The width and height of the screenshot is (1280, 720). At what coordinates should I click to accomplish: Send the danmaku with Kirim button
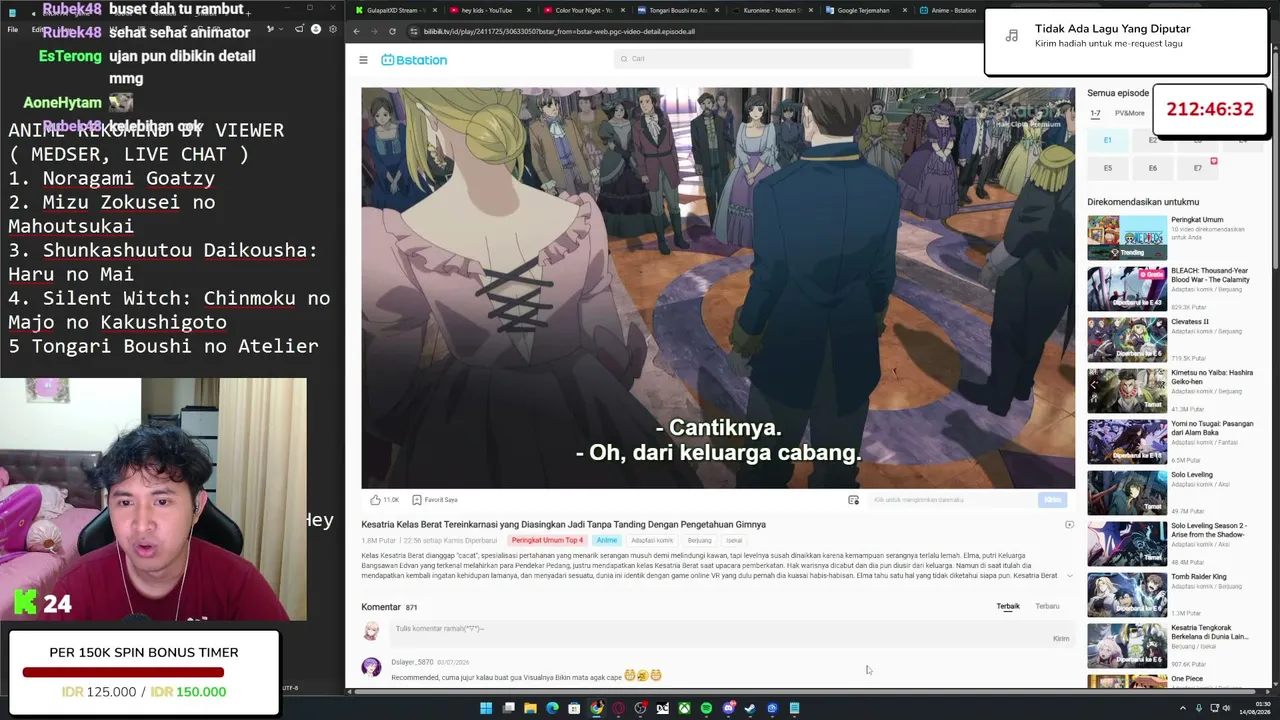[1052, 500]
